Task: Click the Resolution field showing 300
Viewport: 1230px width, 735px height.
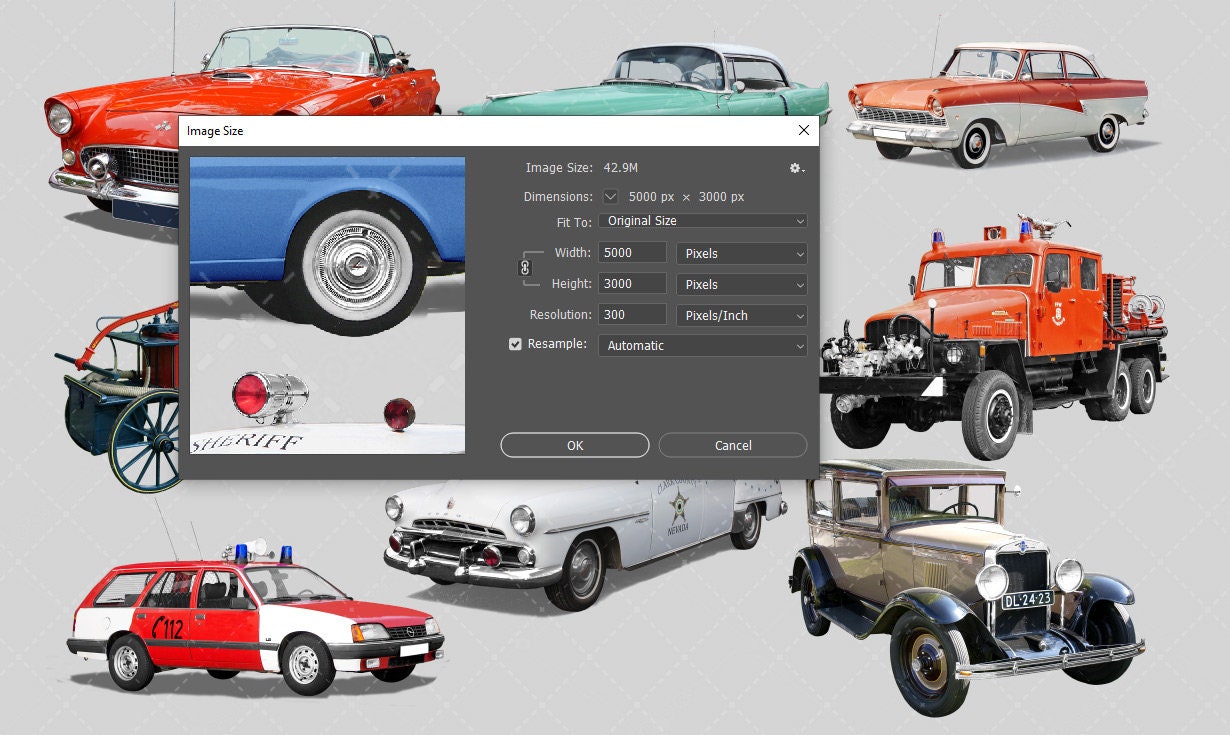Action: tap(632, 314)
